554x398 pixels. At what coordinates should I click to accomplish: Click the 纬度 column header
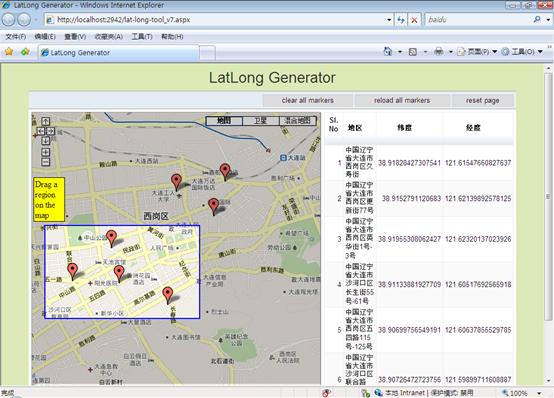405,128
